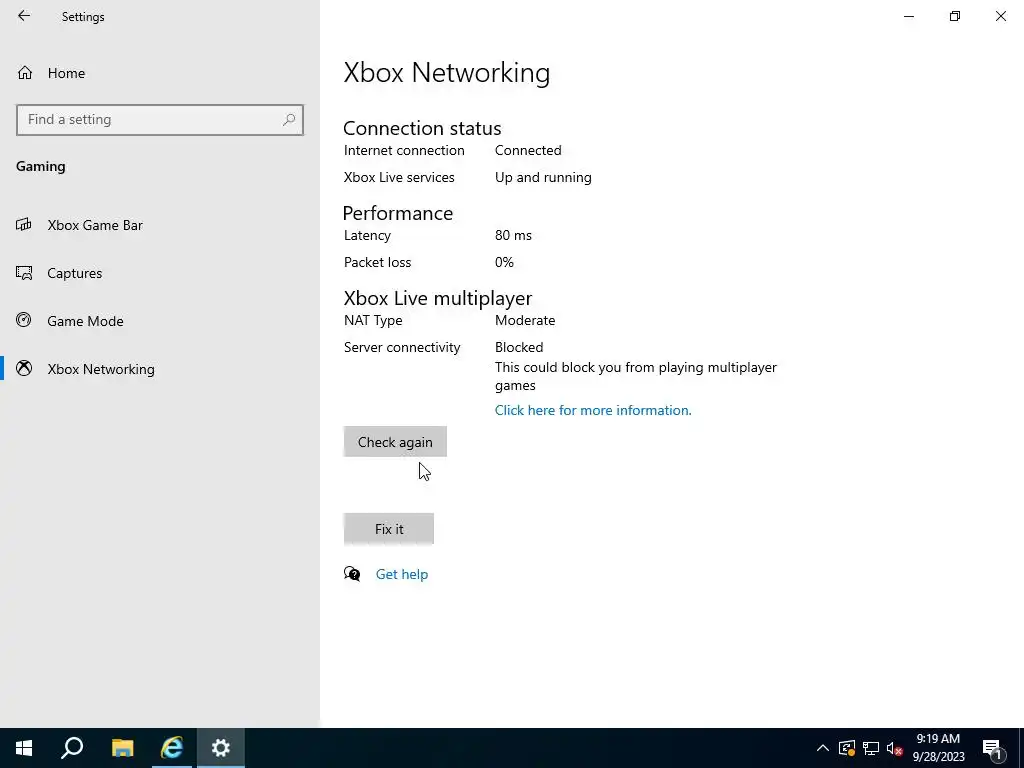Open taskbar Search magnifier

pos(72,748)
